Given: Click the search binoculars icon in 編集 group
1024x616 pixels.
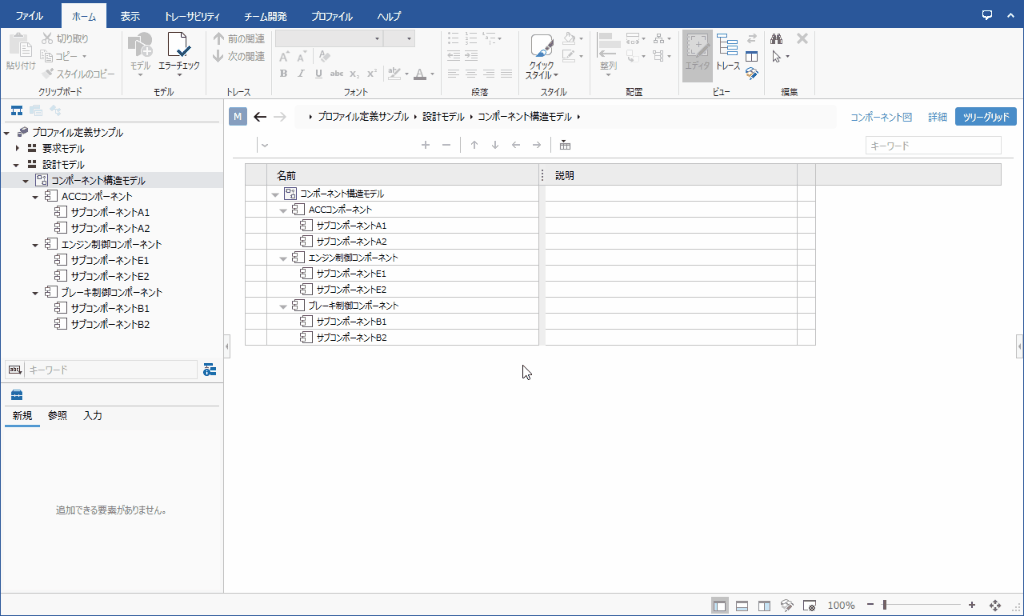Looking at the screenshot, I should (x=776, y=40).
